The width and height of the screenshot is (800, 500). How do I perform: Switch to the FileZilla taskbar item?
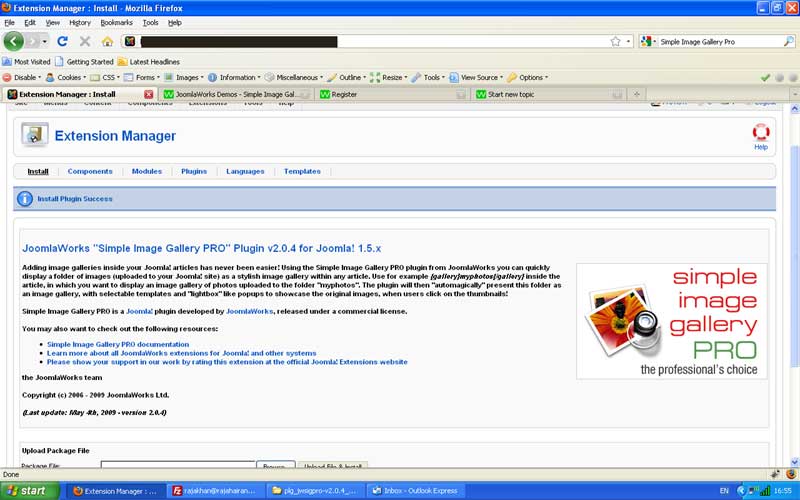click(216, 491)
